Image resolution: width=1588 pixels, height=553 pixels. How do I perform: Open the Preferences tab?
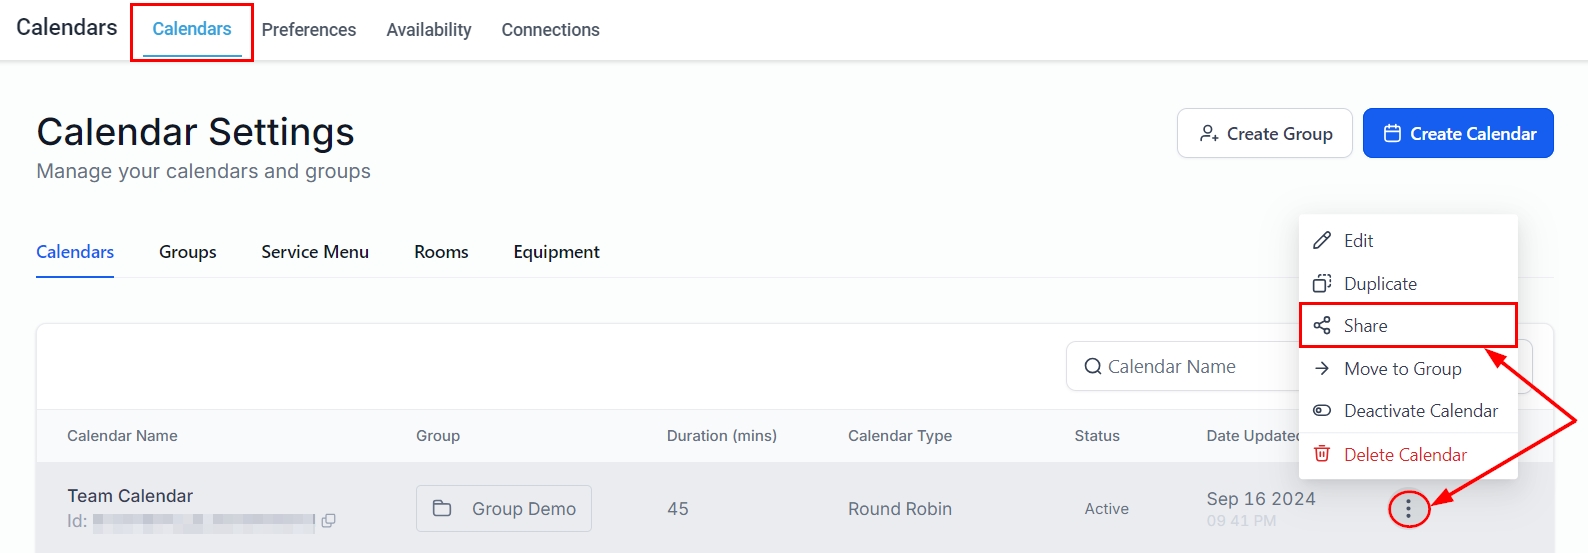pos(308,30)
